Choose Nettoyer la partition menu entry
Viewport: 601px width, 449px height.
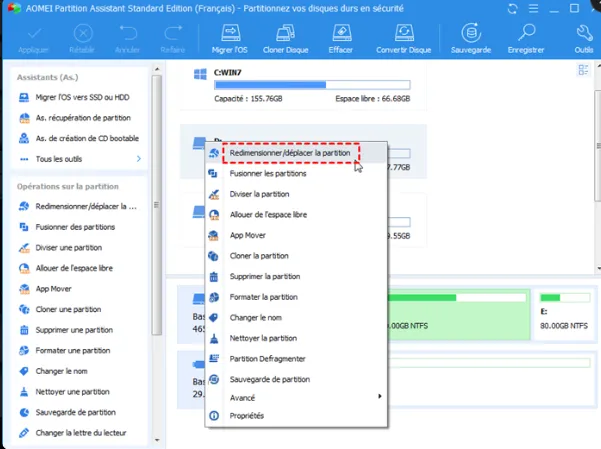[x=296, y=338]
